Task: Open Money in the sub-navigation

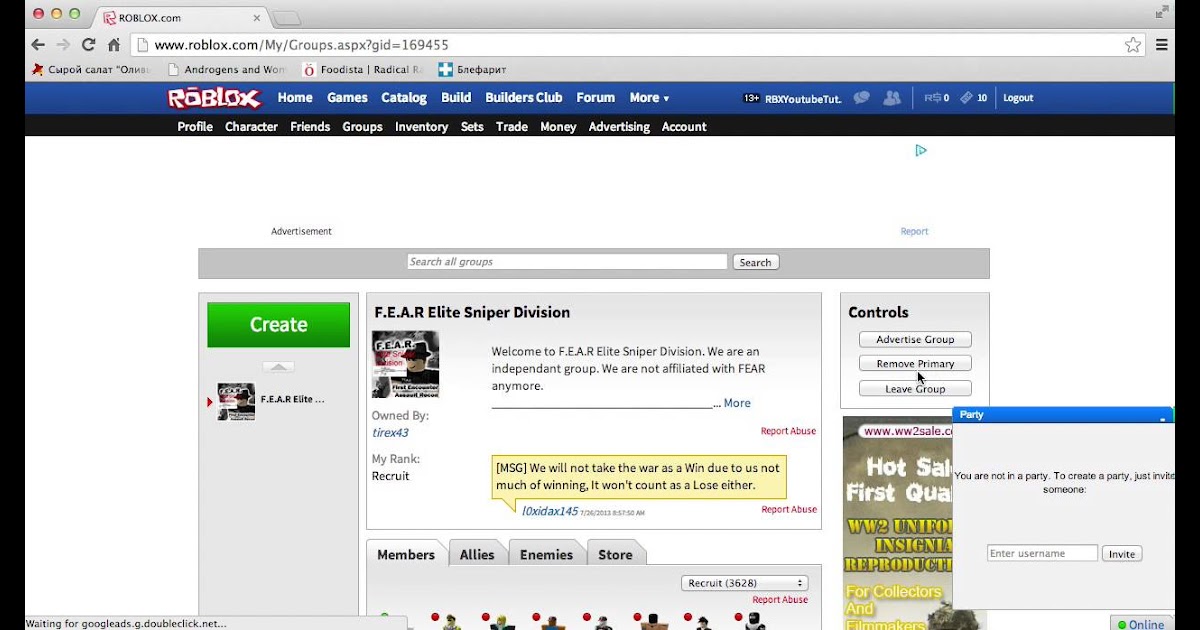Action: [558, 127]
